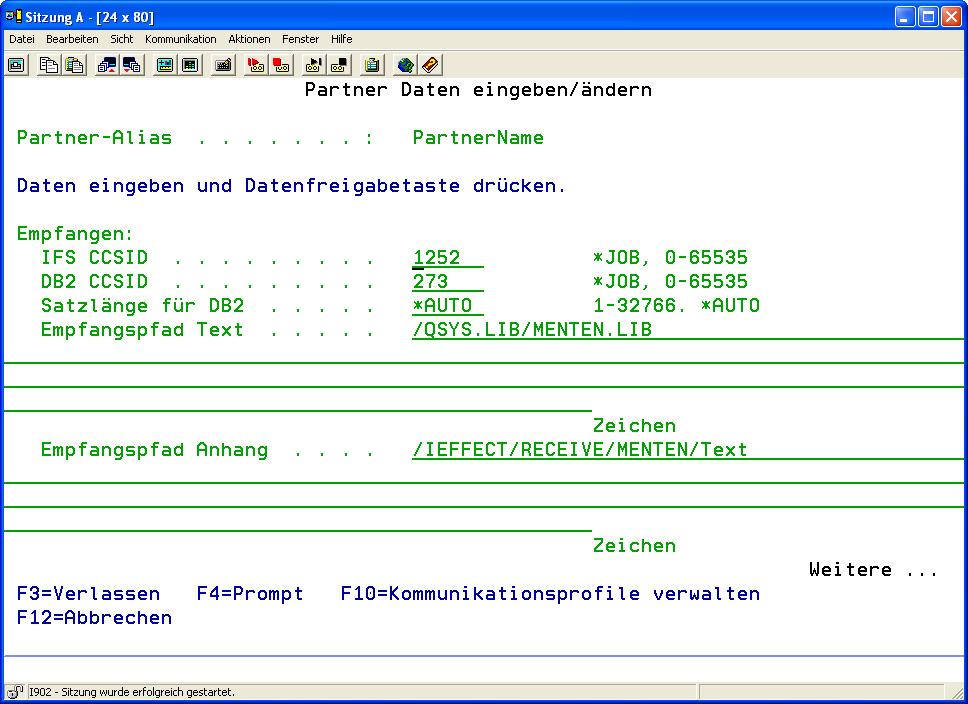This screenshot has width=968, height=704.
Task: Click the Print Screen toolbar icon
Action: coord(17,65)
